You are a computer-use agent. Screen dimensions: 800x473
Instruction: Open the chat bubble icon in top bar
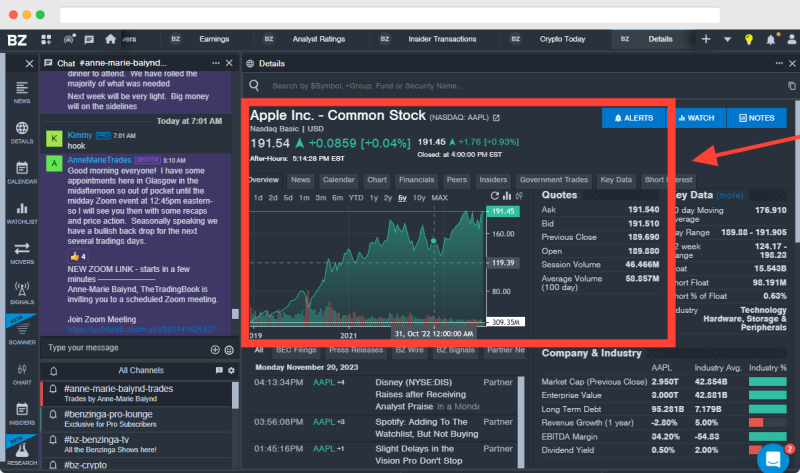(x=89, y=39)
